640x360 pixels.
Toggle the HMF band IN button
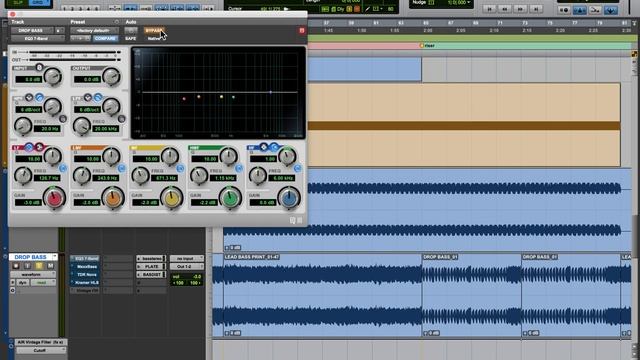tap(239, 168)
